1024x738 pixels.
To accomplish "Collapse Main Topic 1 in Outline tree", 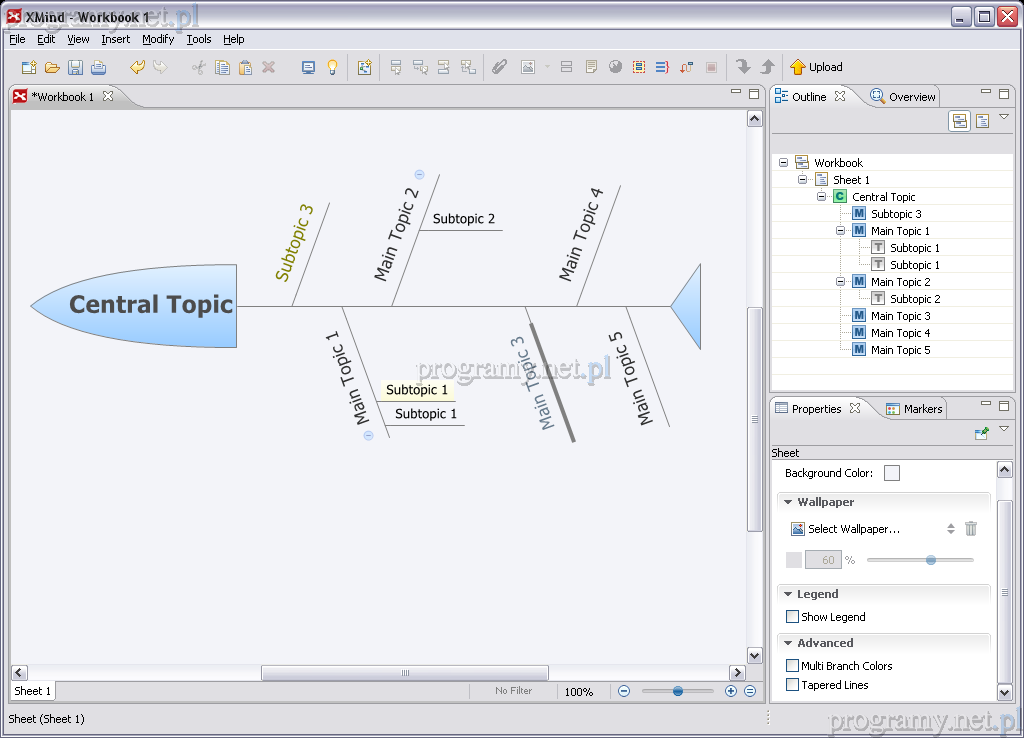I will [x=841, y=231].
